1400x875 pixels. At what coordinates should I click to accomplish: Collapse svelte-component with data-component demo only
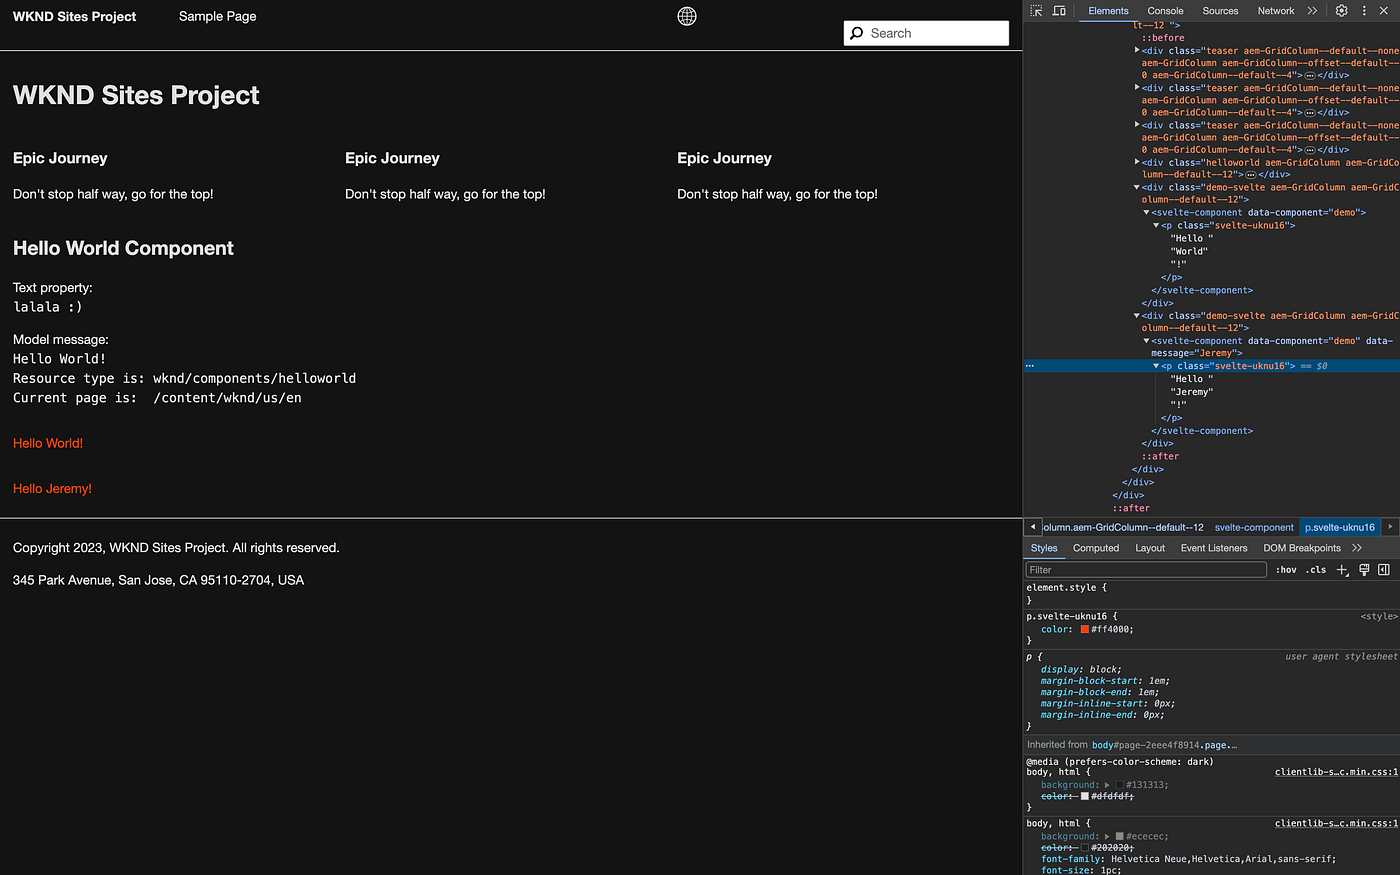[x=1147, y=212]
